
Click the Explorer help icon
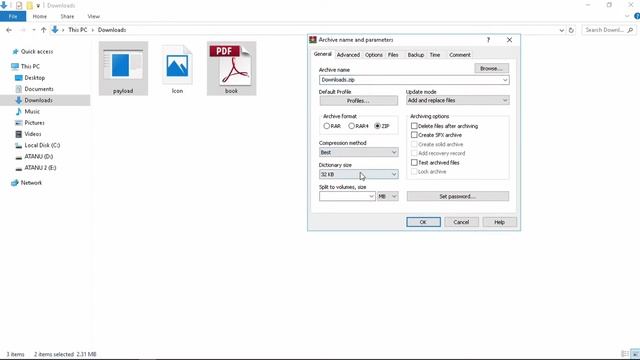click(x=637, y=16)
